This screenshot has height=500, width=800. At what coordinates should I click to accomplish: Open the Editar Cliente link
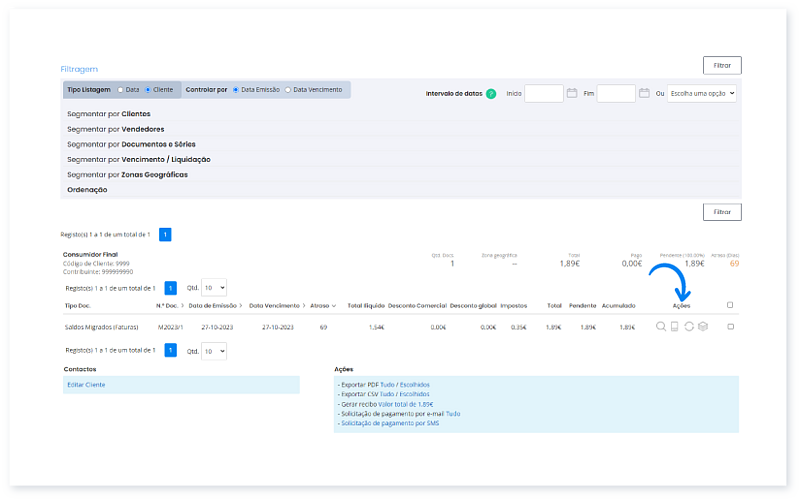(86, 384)
